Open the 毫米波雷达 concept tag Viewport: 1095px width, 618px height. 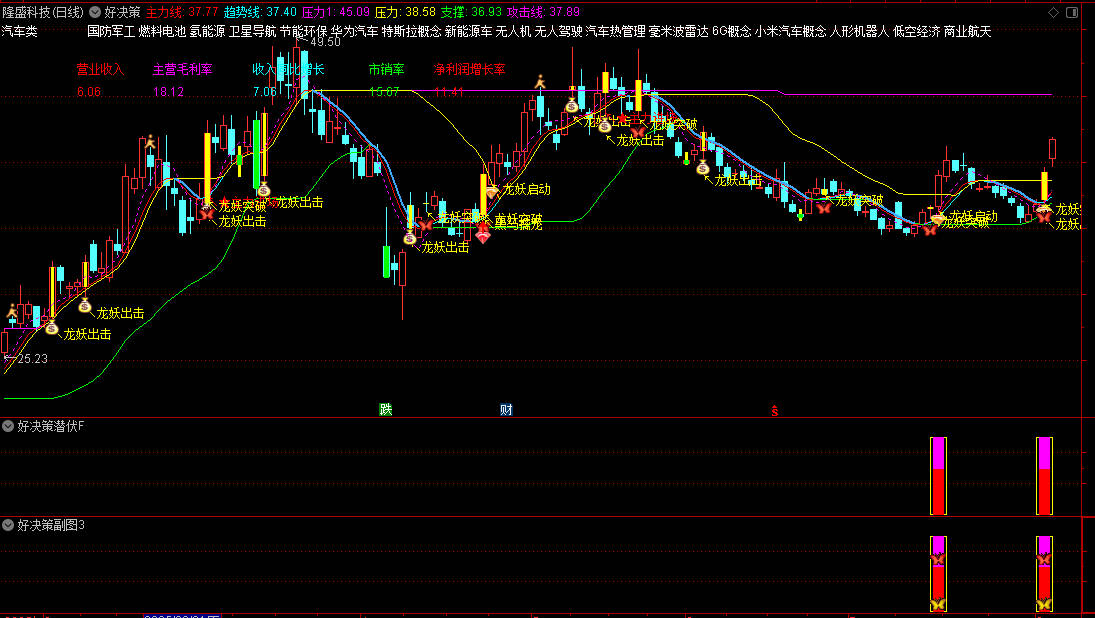pyautogui.click(x=679, y=31)
